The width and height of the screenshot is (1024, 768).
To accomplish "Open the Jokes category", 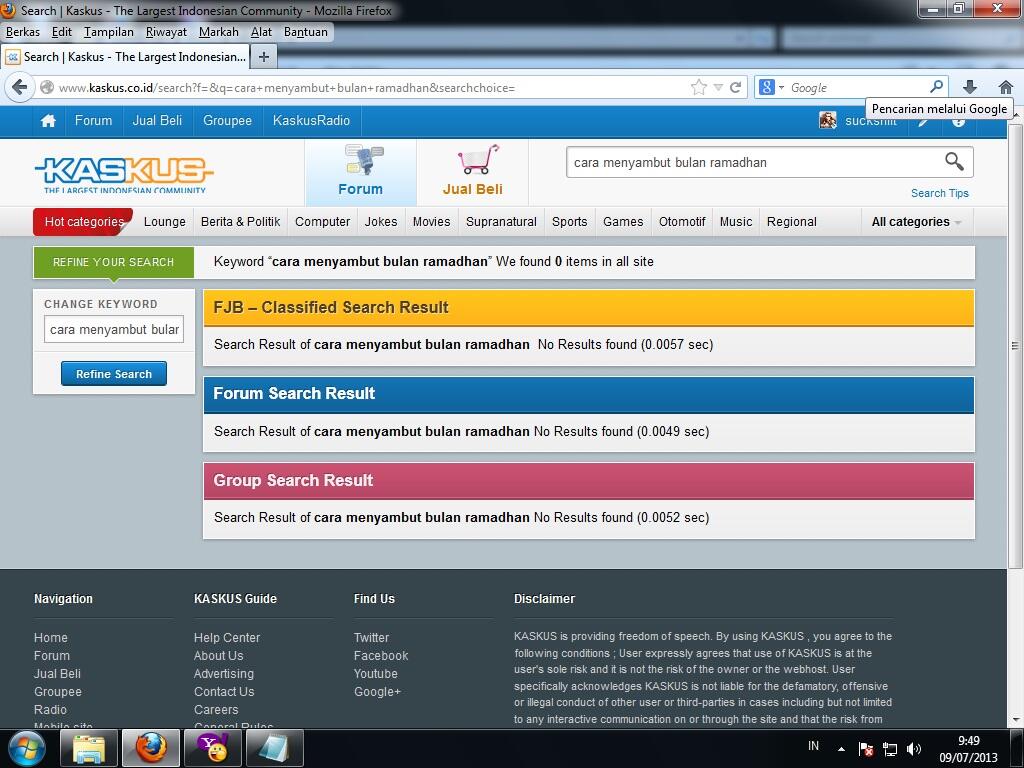I will click(x=381, y=222).
